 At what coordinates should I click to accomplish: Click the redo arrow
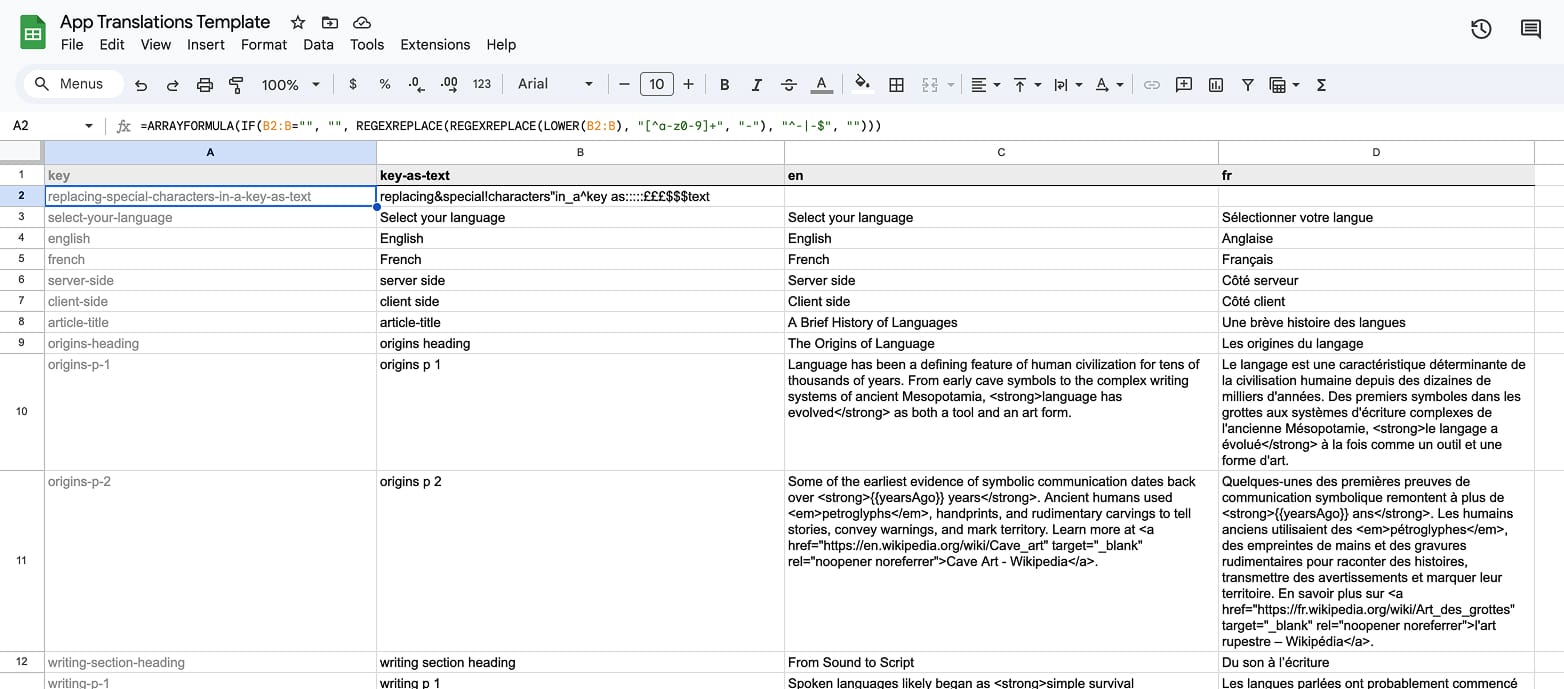(173, 85)
